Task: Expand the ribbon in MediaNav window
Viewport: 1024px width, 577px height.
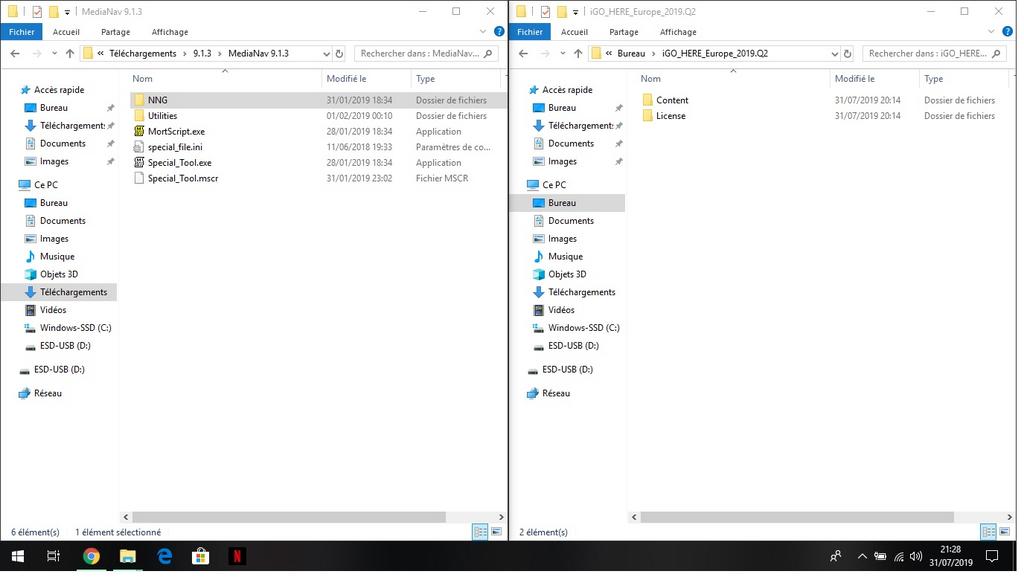Action: [x=483, y=31]
